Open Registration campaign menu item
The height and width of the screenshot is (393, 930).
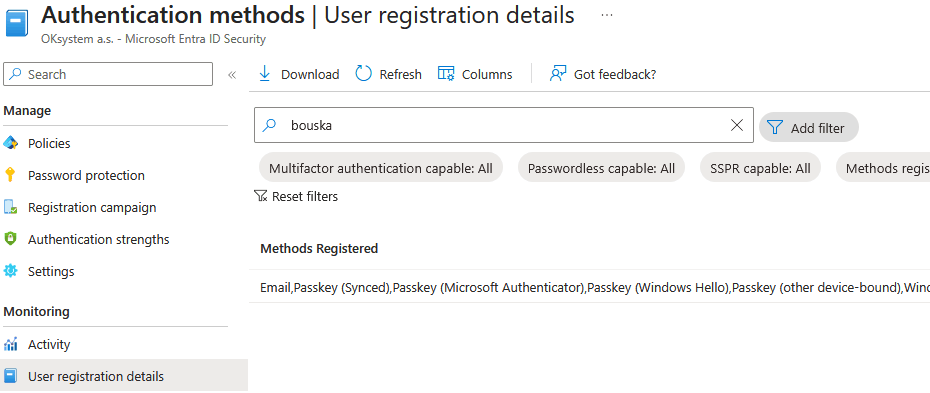pyautogui.click(x=92, y=207)
